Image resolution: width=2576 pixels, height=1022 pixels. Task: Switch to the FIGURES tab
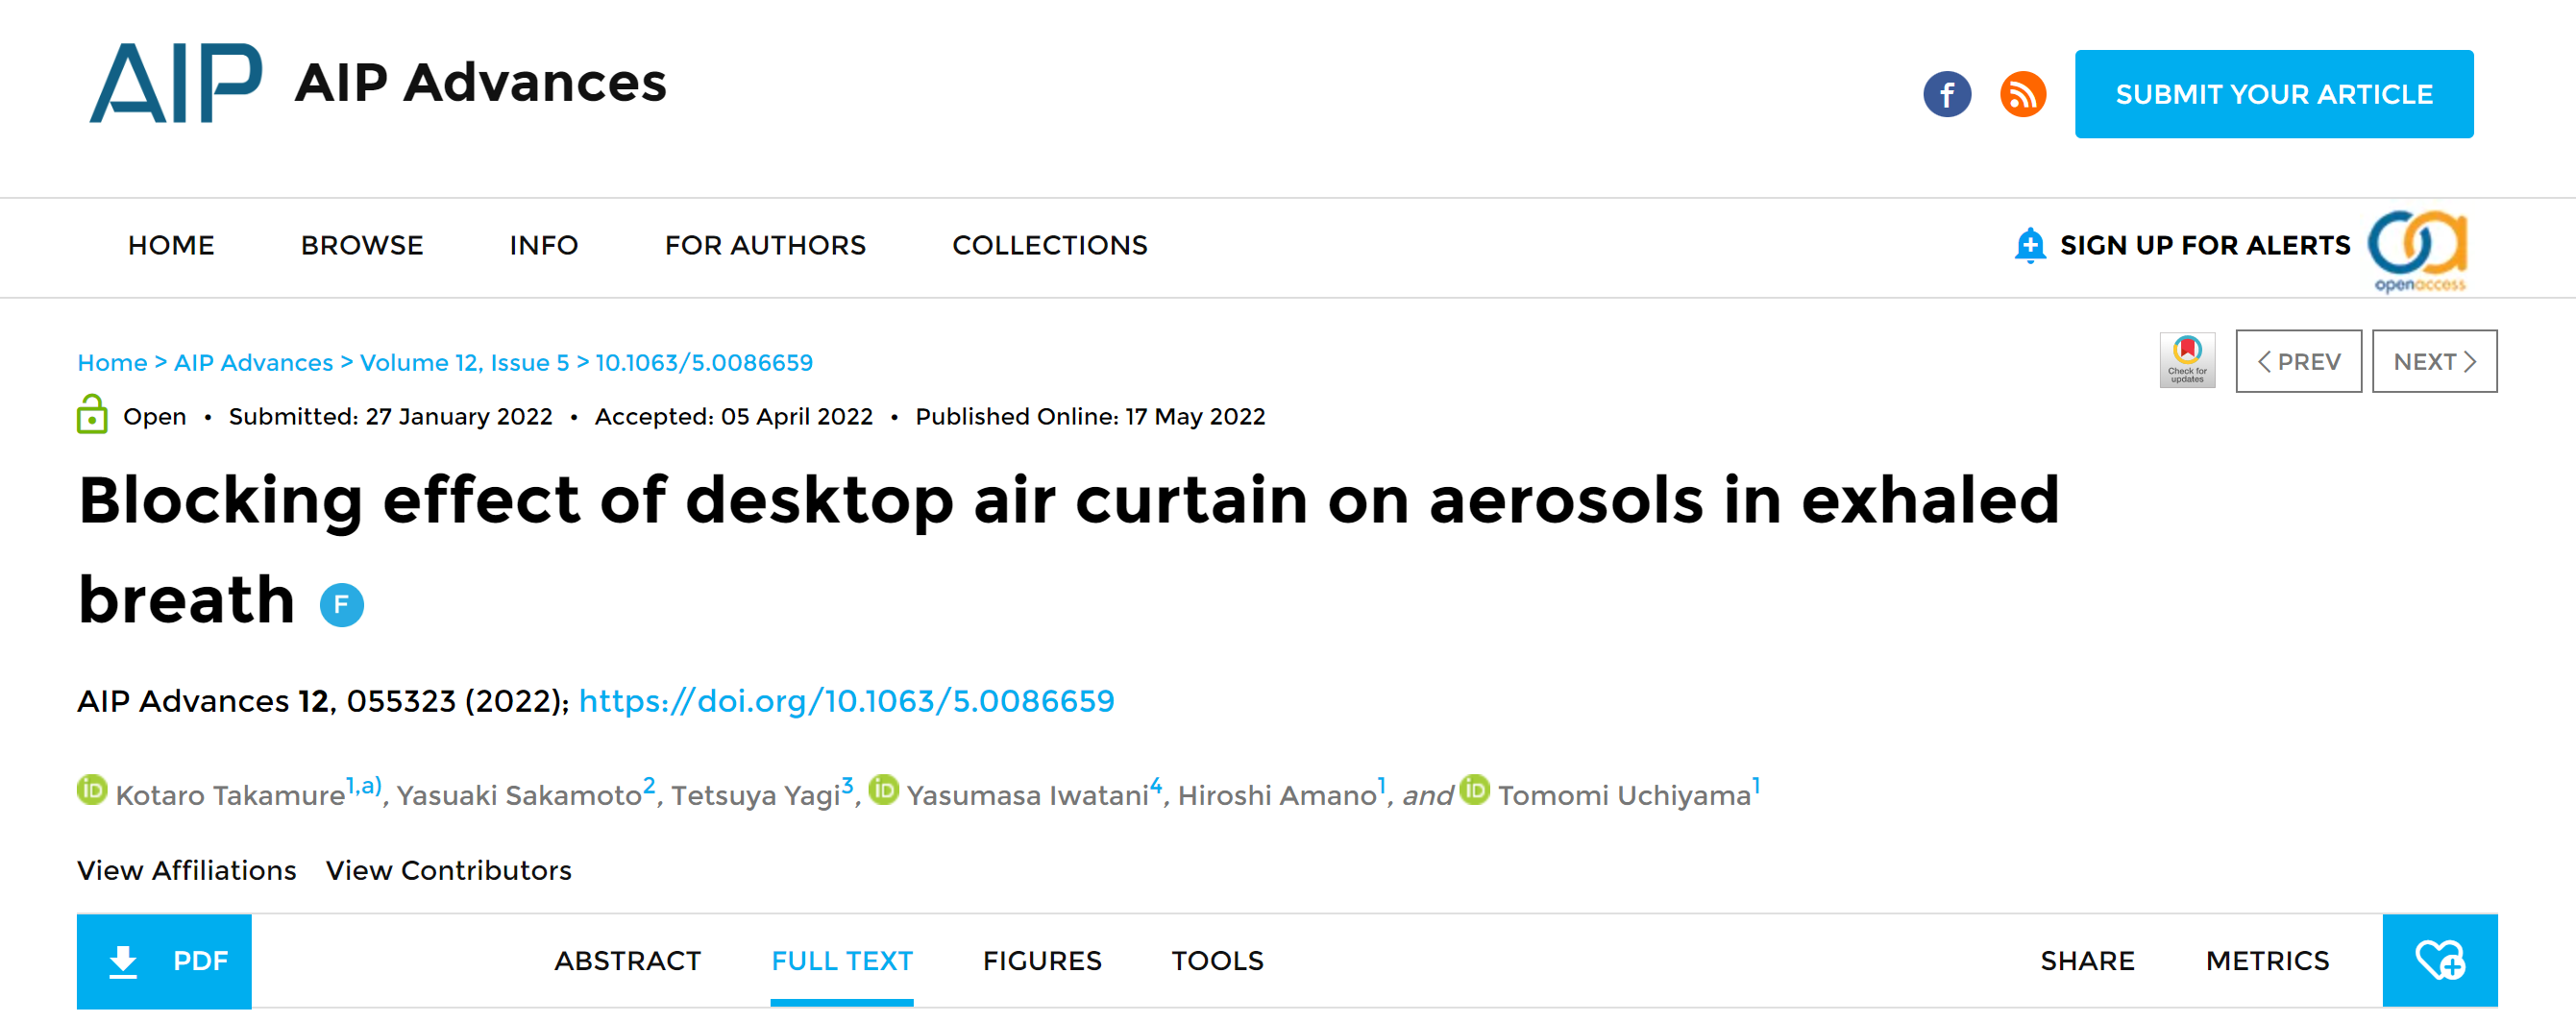(x=1041, y=960)
